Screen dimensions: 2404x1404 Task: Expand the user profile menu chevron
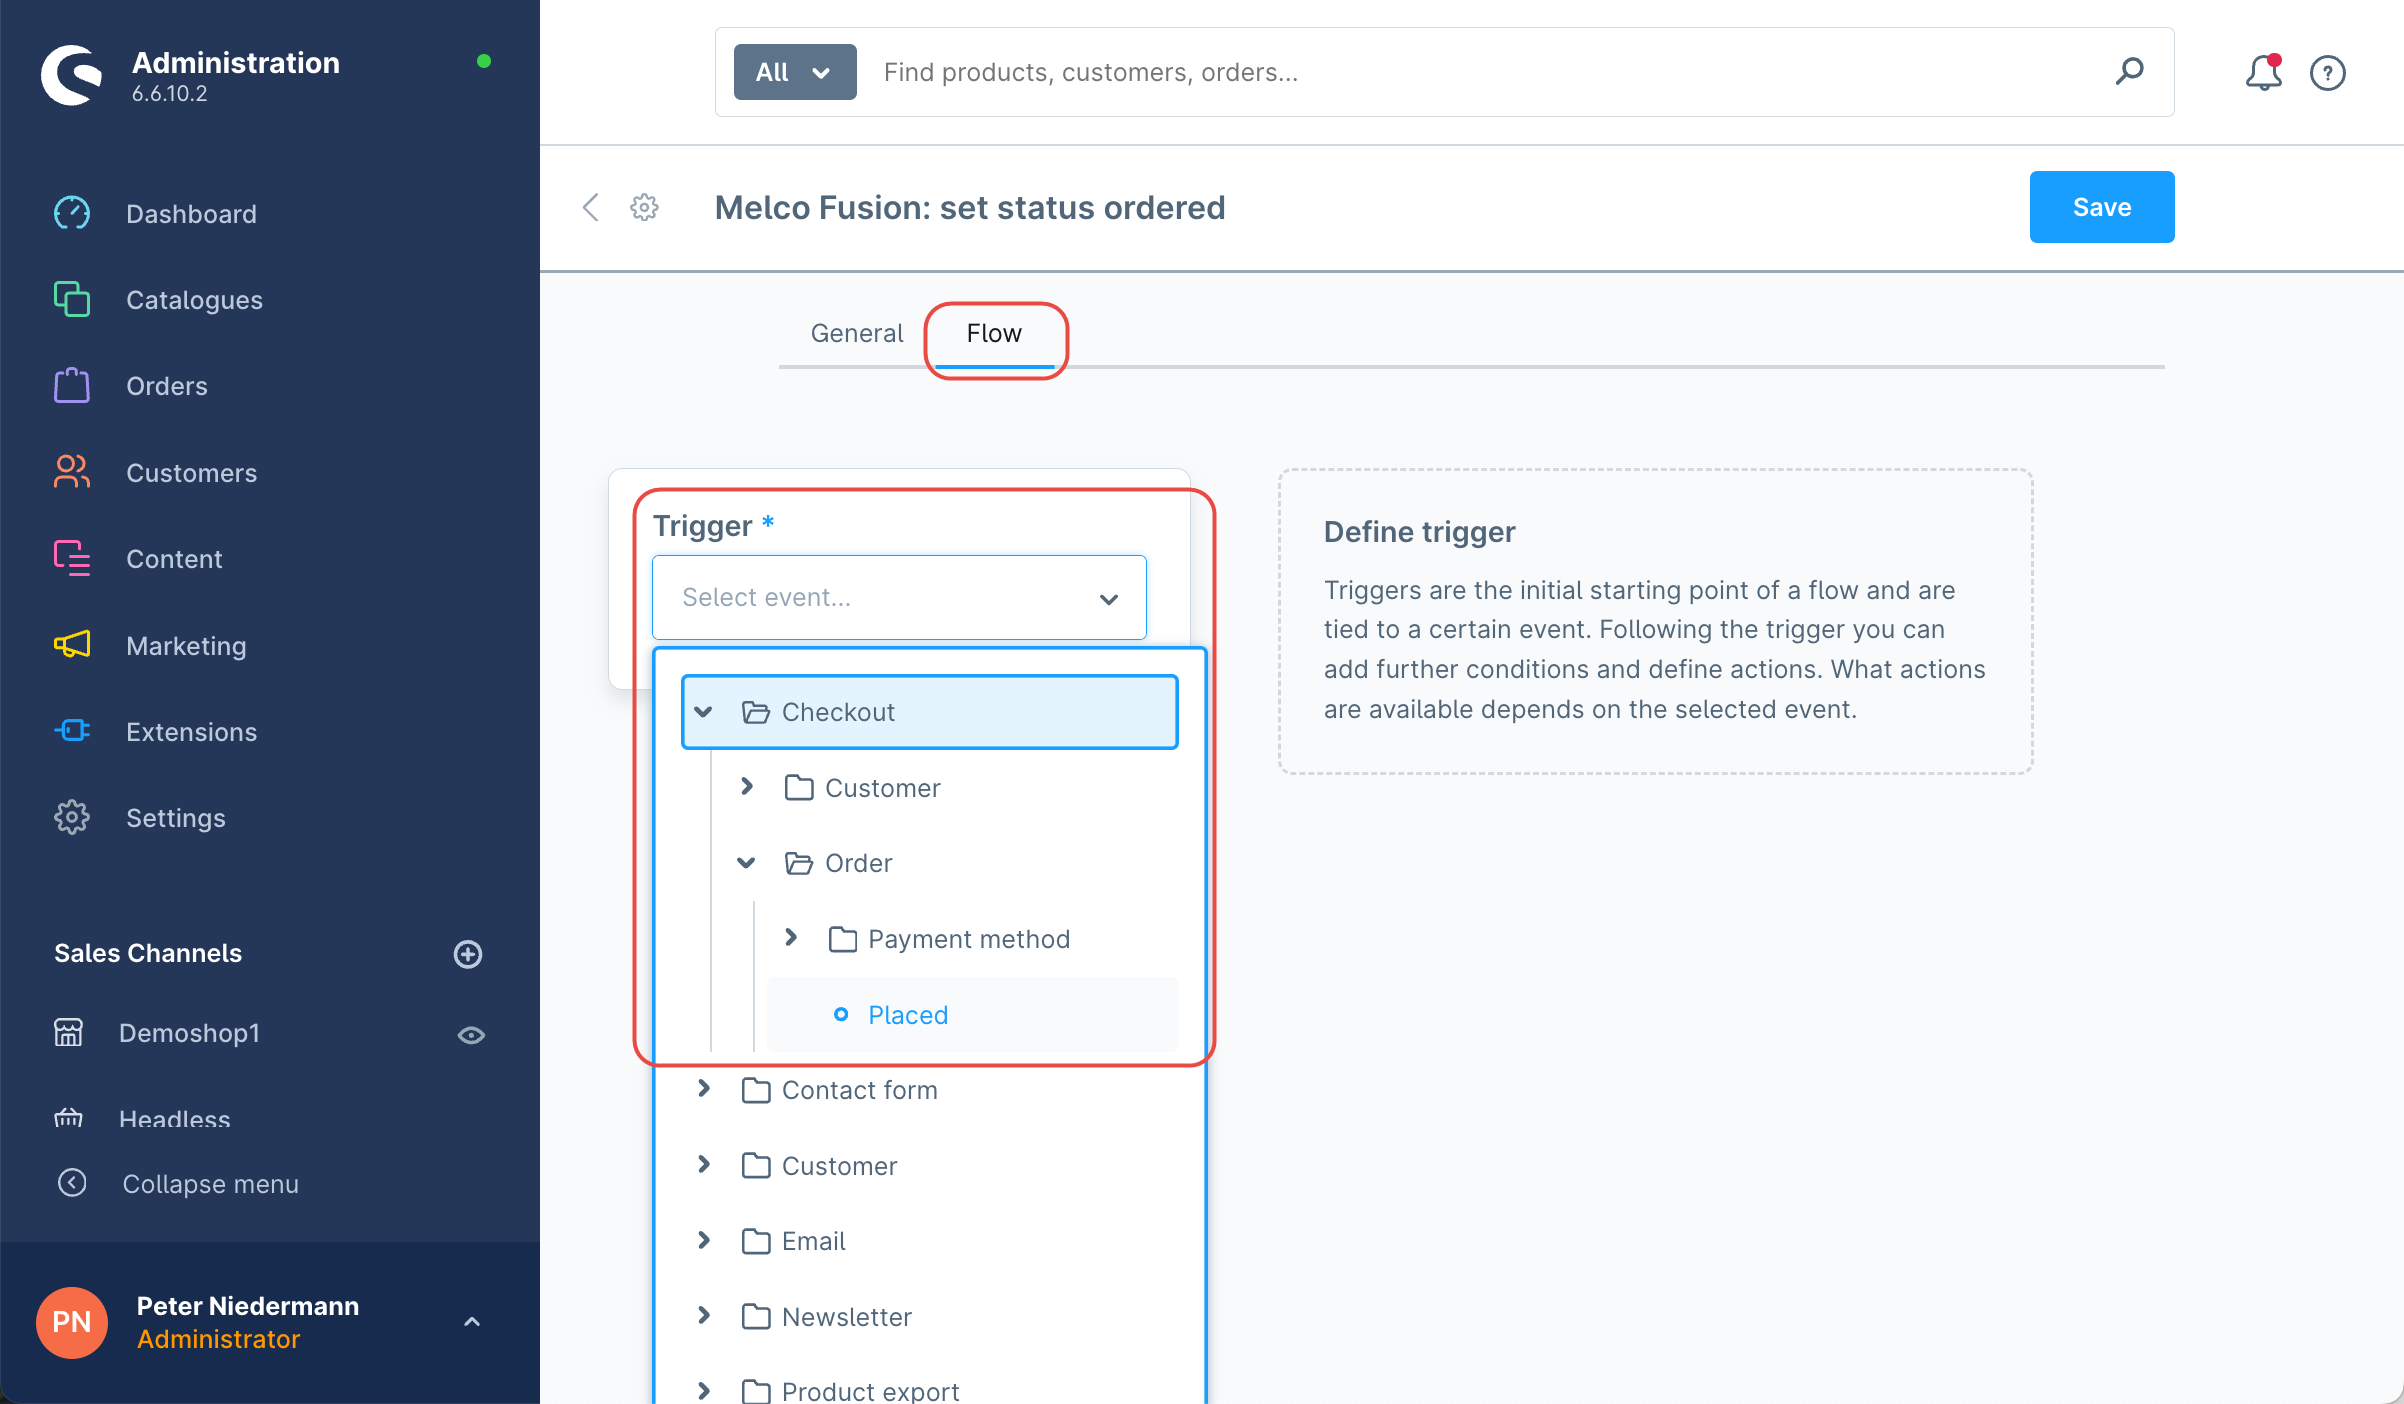point(472,1322)
